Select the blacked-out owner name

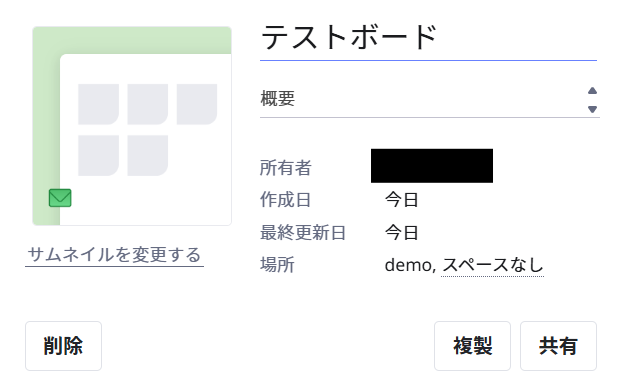point(432,166)
